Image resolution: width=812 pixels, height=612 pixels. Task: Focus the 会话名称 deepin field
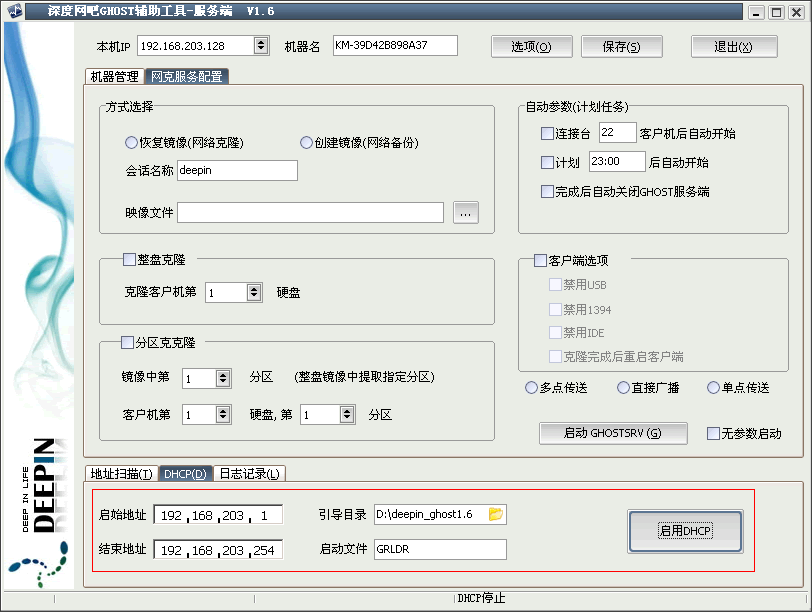(237, 170)
